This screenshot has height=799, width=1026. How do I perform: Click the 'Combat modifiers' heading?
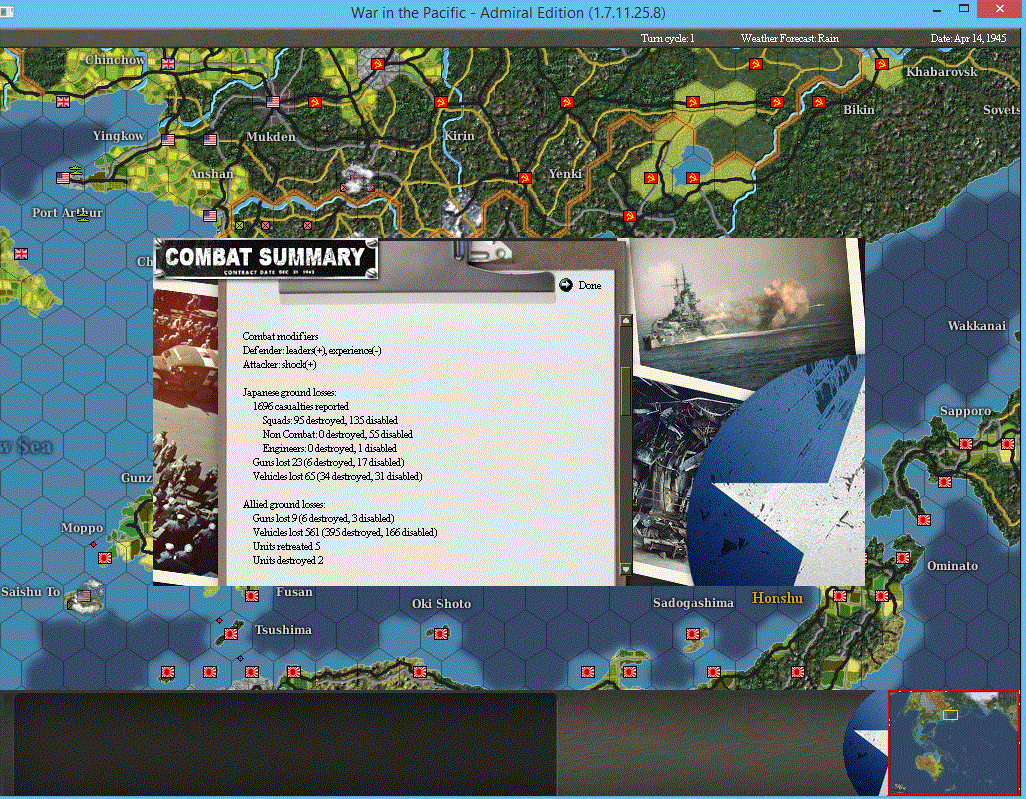(280, 336)
